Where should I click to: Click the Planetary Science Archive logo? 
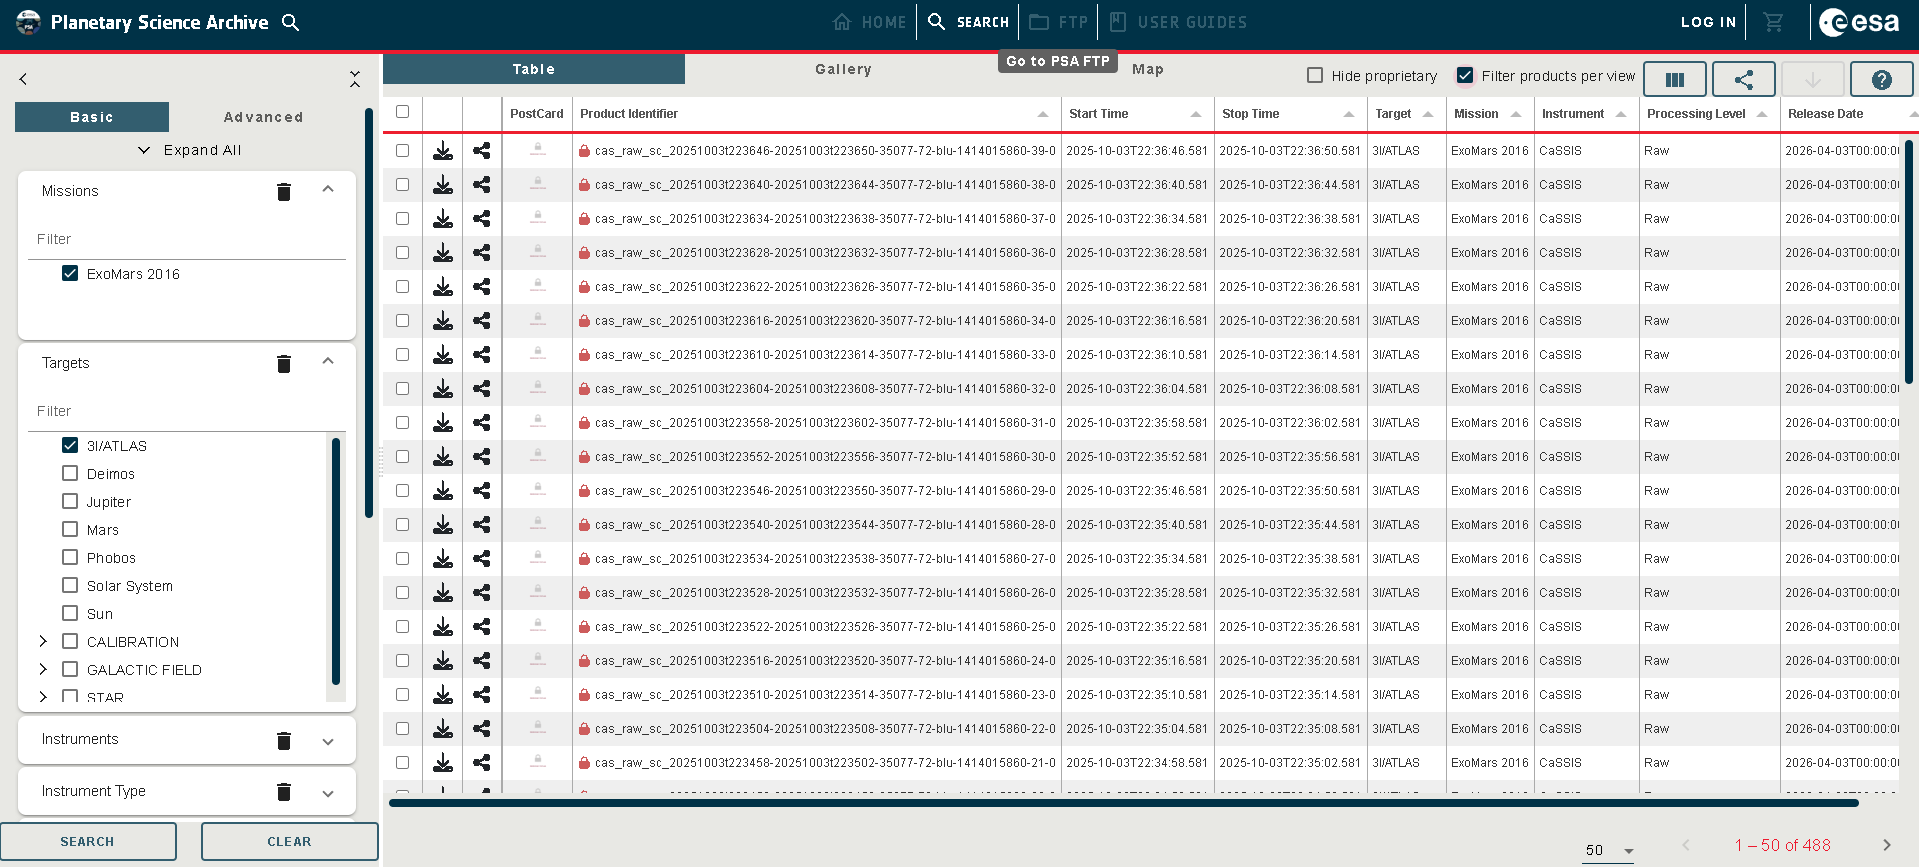(29, 22)
